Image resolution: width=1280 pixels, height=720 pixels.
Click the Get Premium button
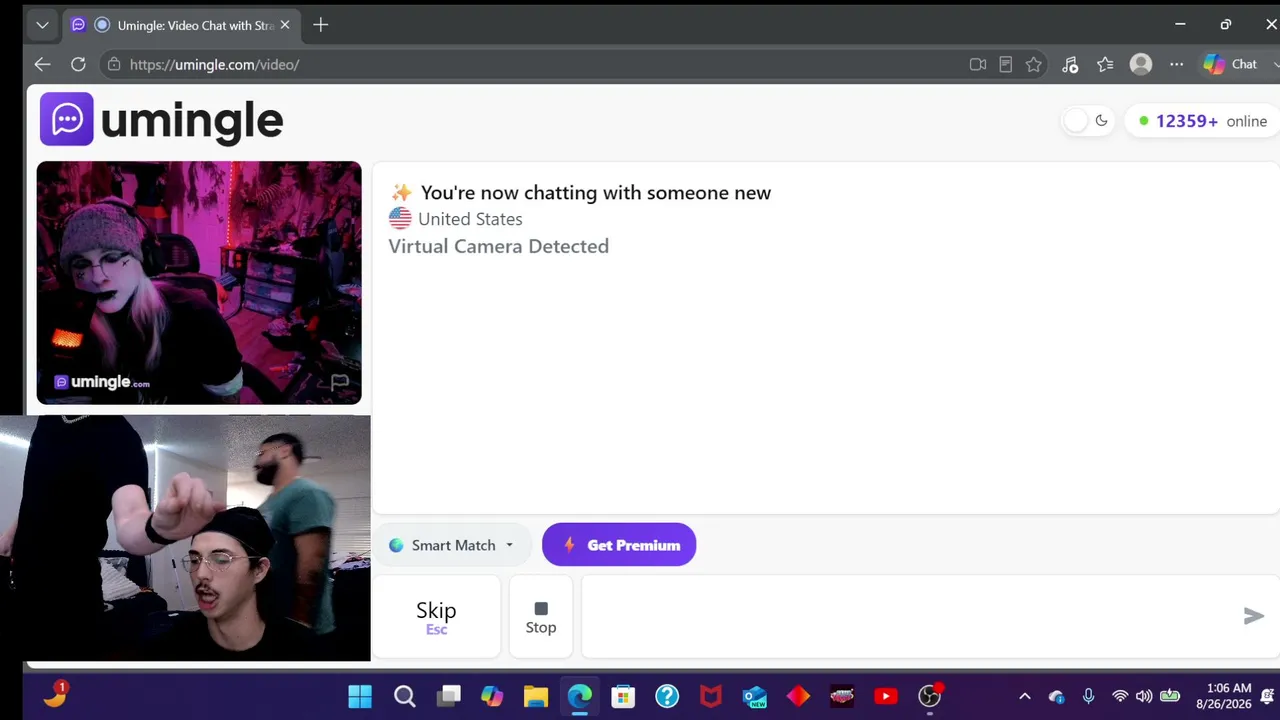coord(619,545)
